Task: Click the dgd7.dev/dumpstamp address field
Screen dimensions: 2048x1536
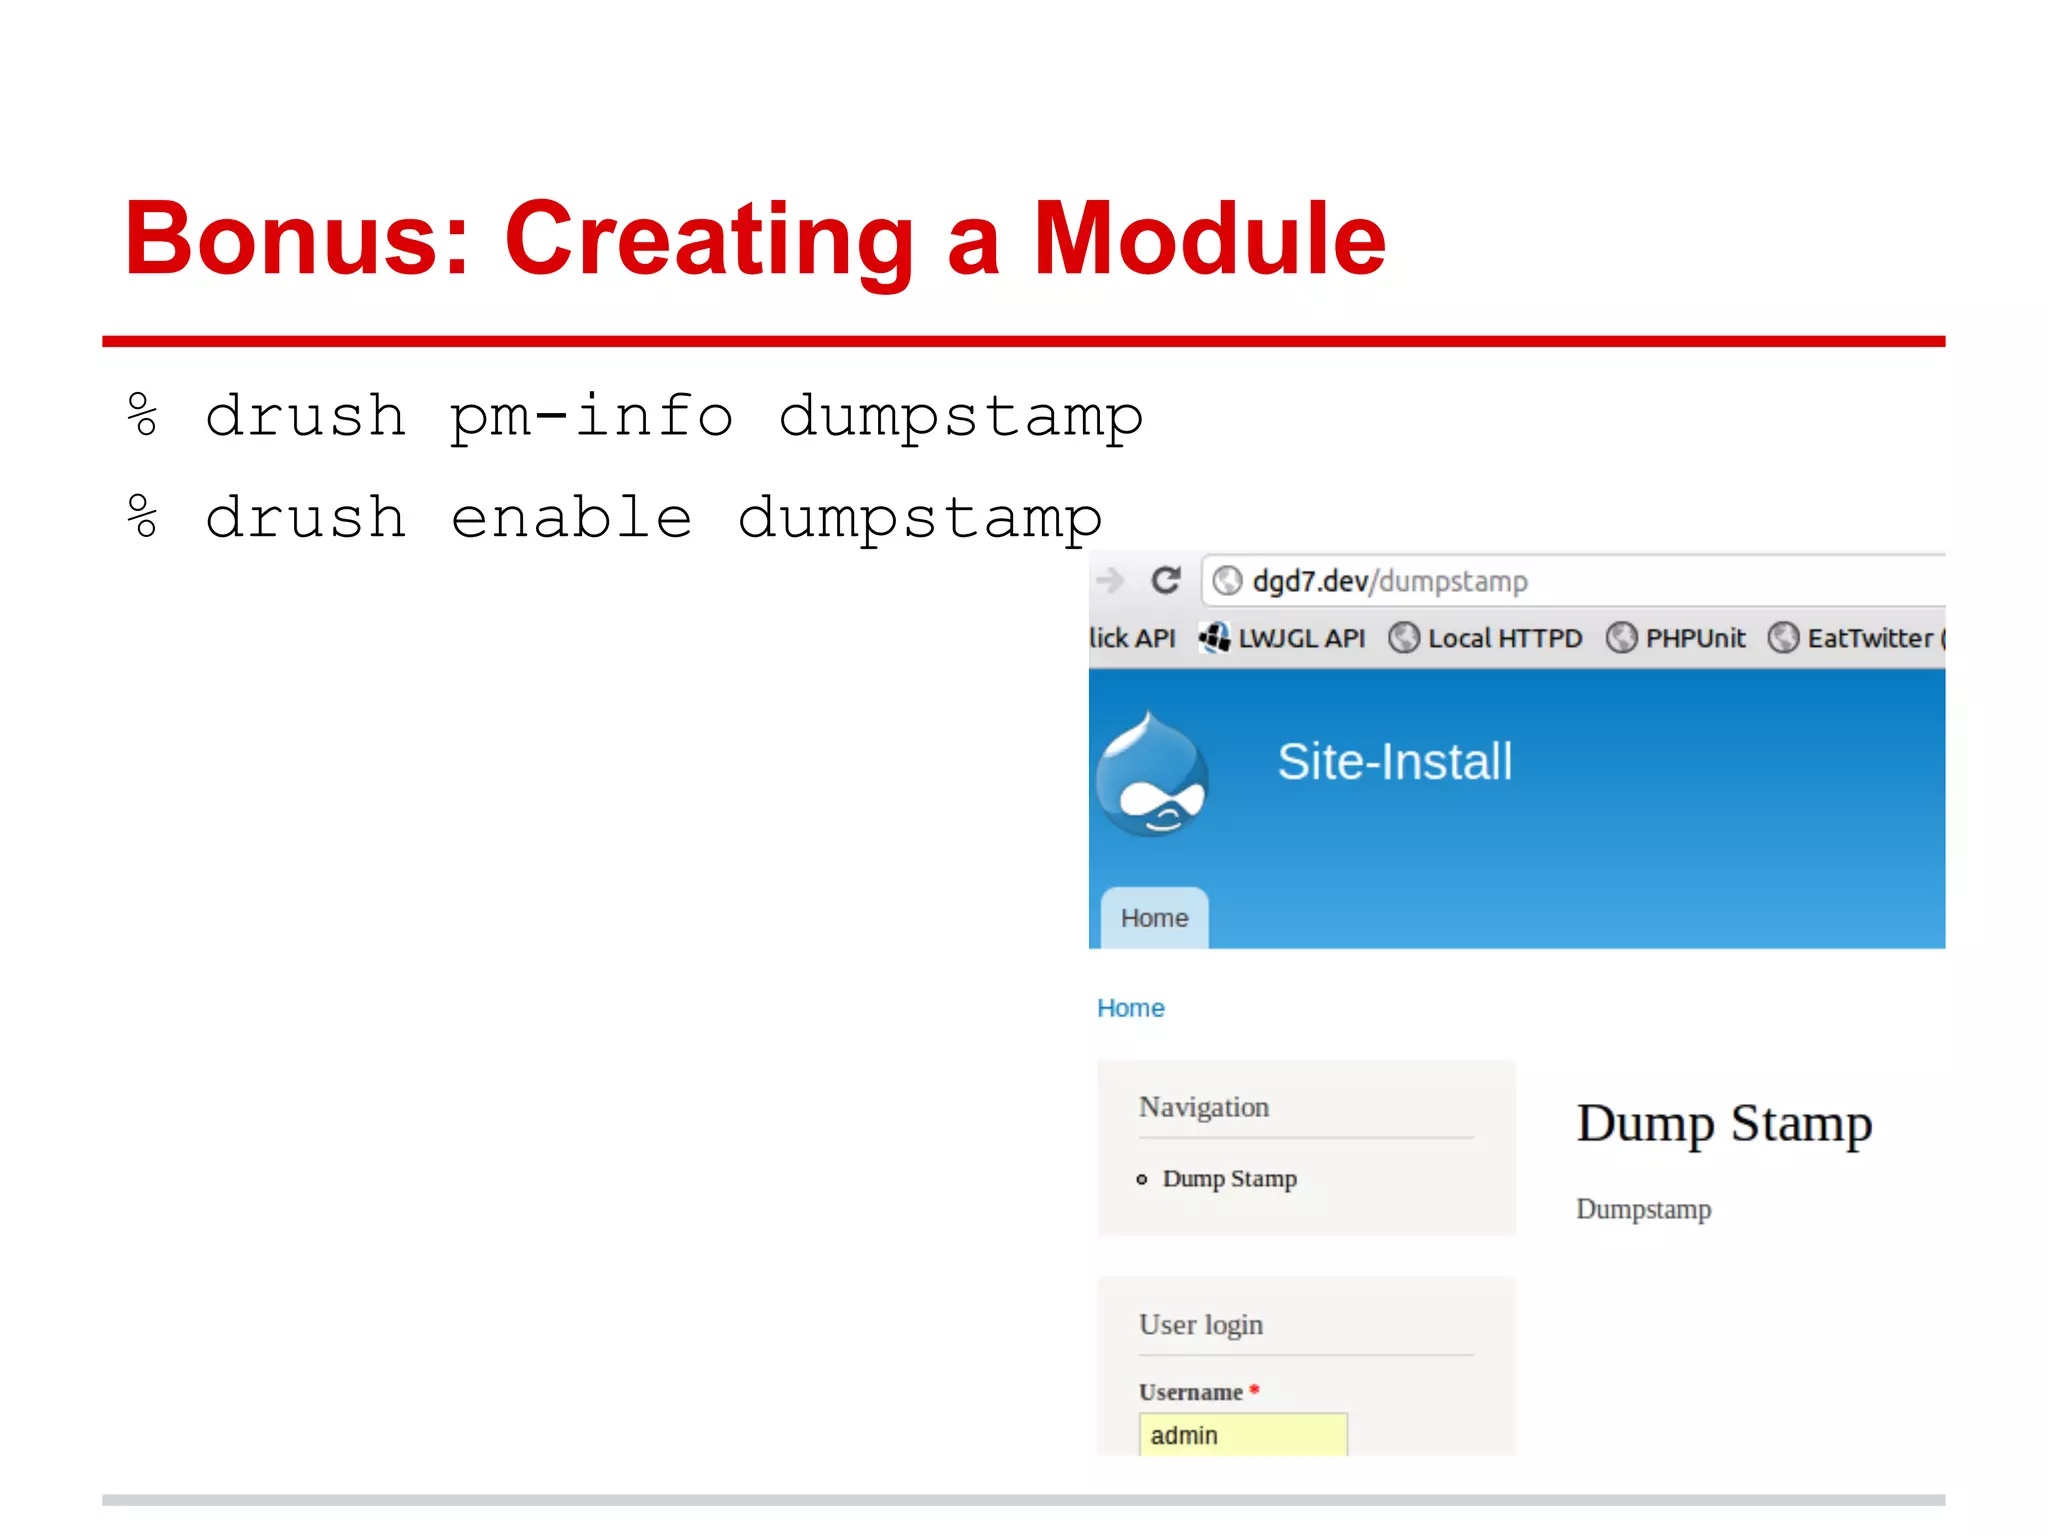Action: [1573, 581]
